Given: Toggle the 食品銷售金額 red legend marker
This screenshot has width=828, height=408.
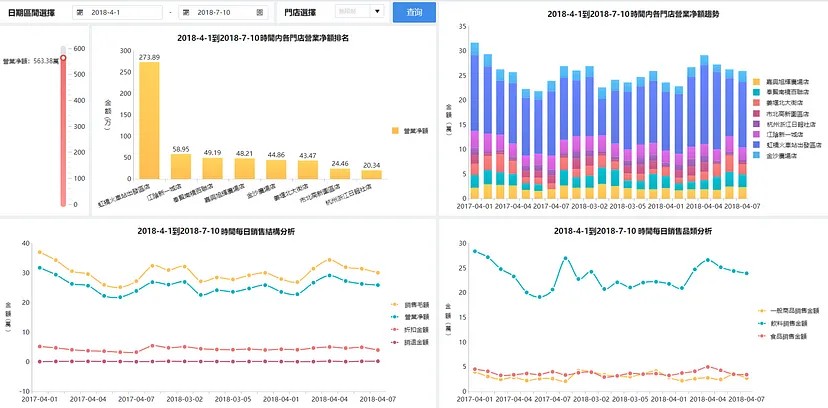Looking at the screenshot, I should [762, 336].
